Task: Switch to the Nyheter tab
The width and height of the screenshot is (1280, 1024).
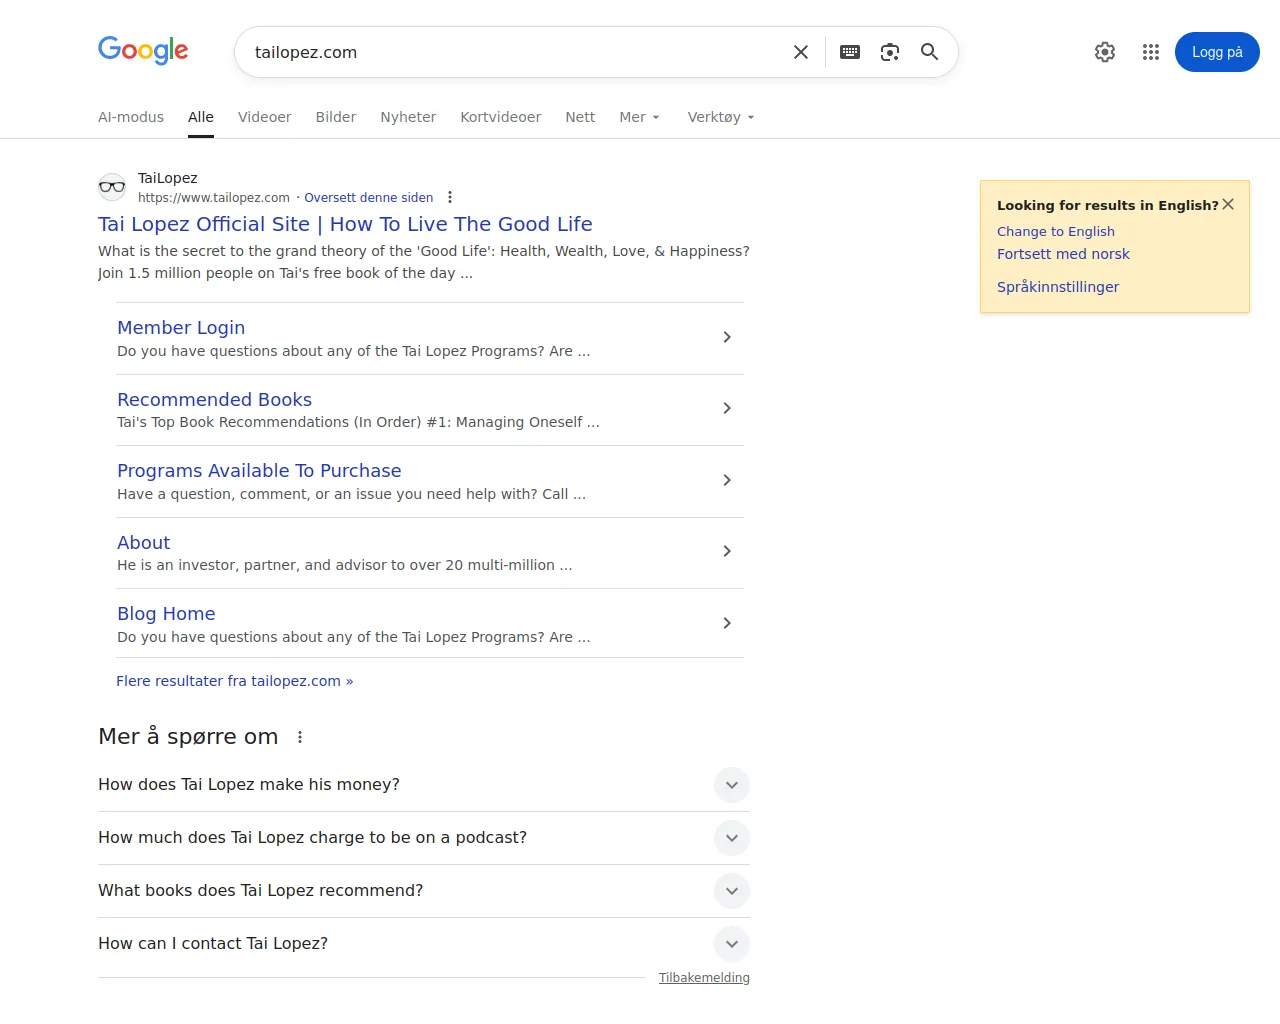Action: click(x=408, y=117)
